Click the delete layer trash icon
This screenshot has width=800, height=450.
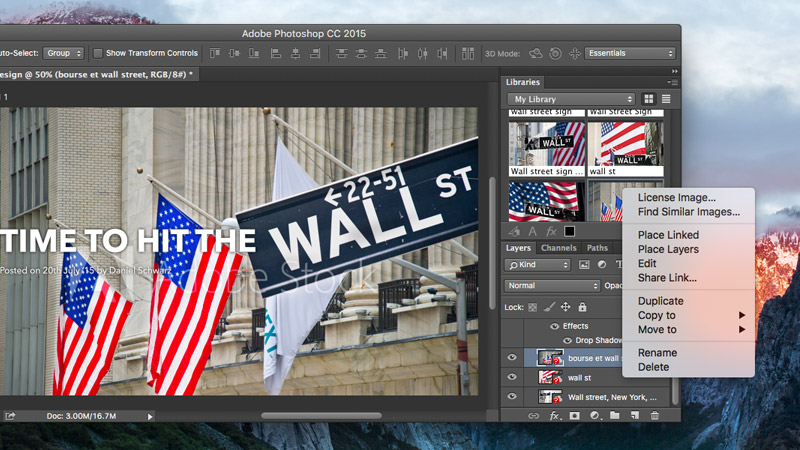pos(655,416)
